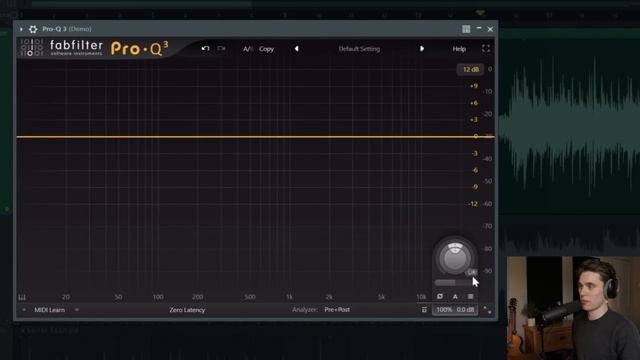Open plugin wrapper settings gear icon
The image size is (640, 360).
point(33,29)
